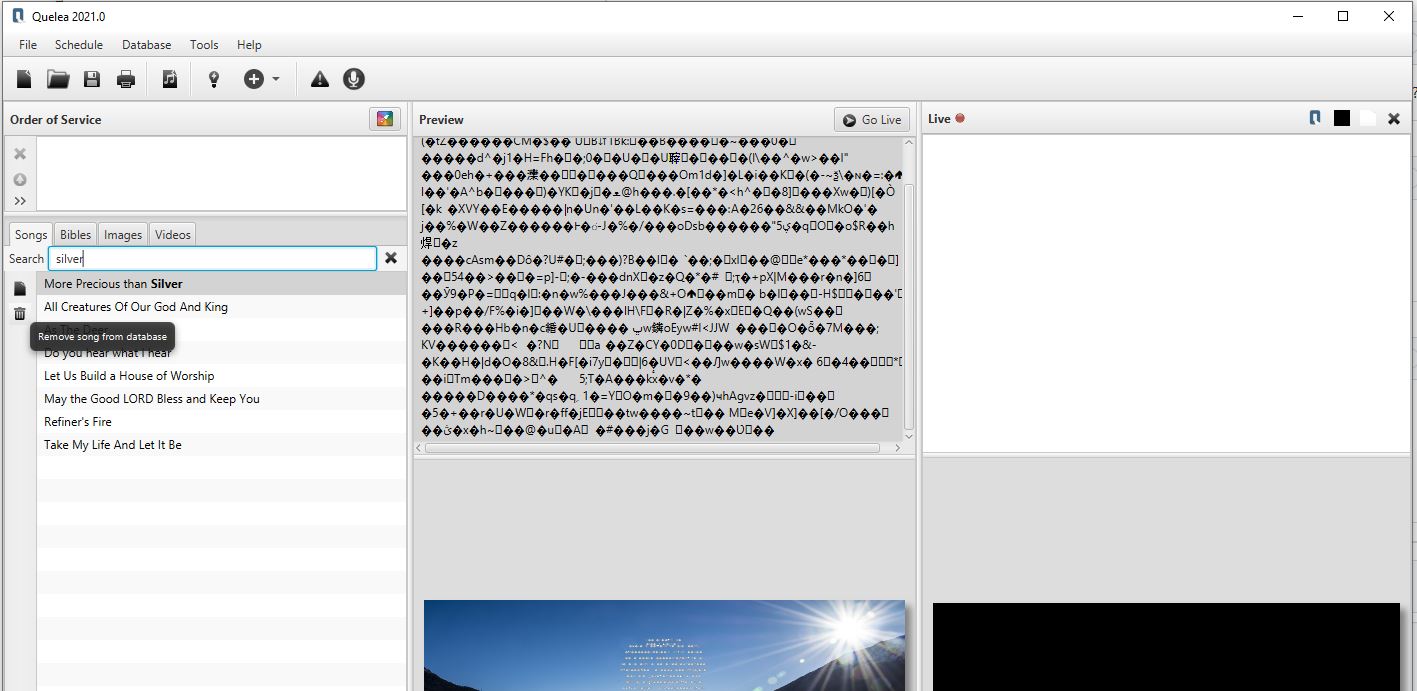Open the notices manager warning icon
Image resolution: width=1417 pixels, height=691 pixels.
pyautogui.click(x=319, y=78)
